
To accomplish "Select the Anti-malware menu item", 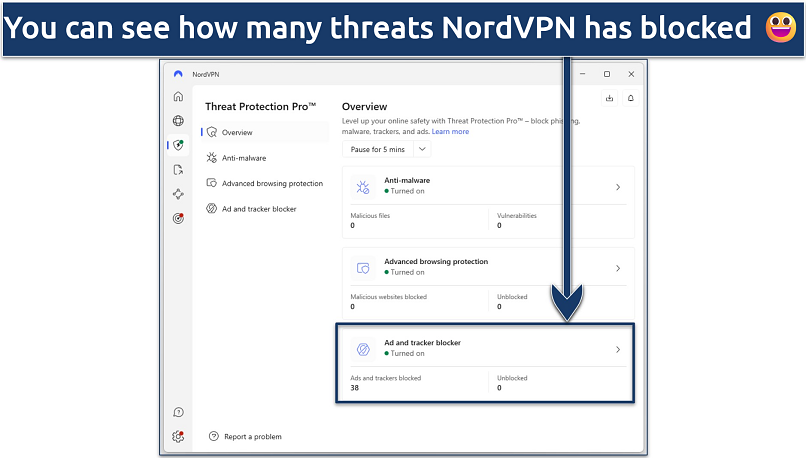I will (265, 158).
